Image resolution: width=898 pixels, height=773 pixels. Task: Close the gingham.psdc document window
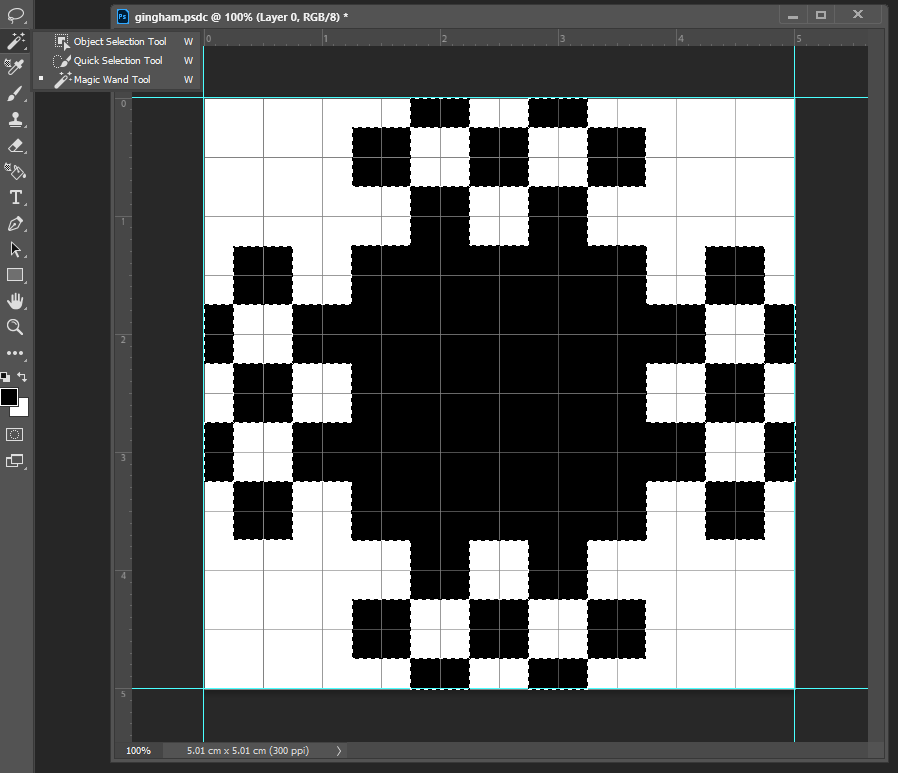857,15
